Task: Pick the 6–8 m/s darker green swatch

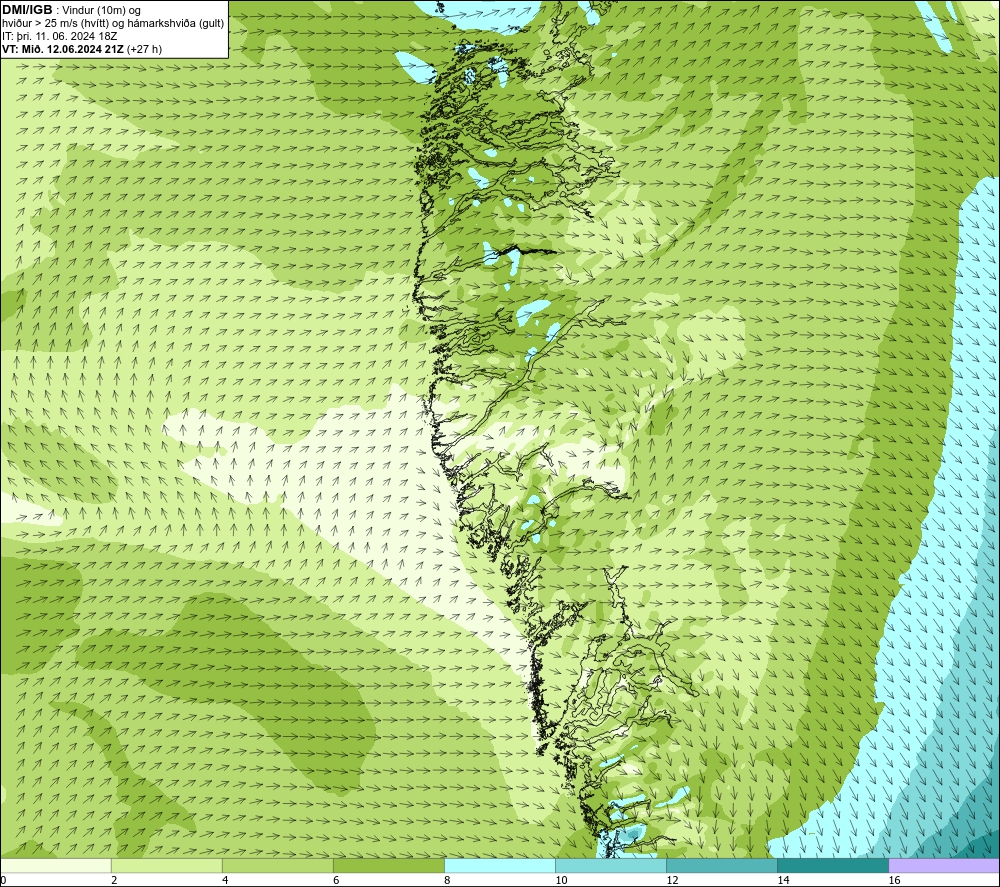Action: [x=389, y=865]
